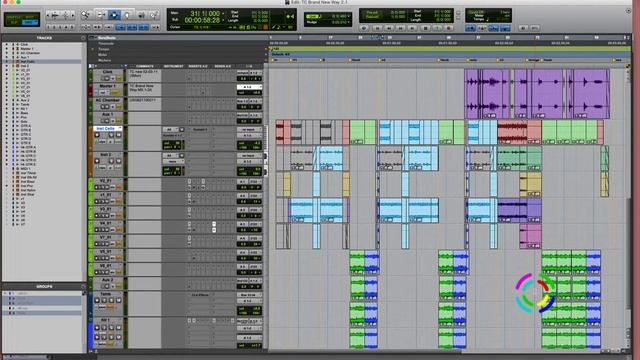This screenshot has width=640, height=360.
Task: Record-enable the Inst 2 track
Action: (97, 161)
